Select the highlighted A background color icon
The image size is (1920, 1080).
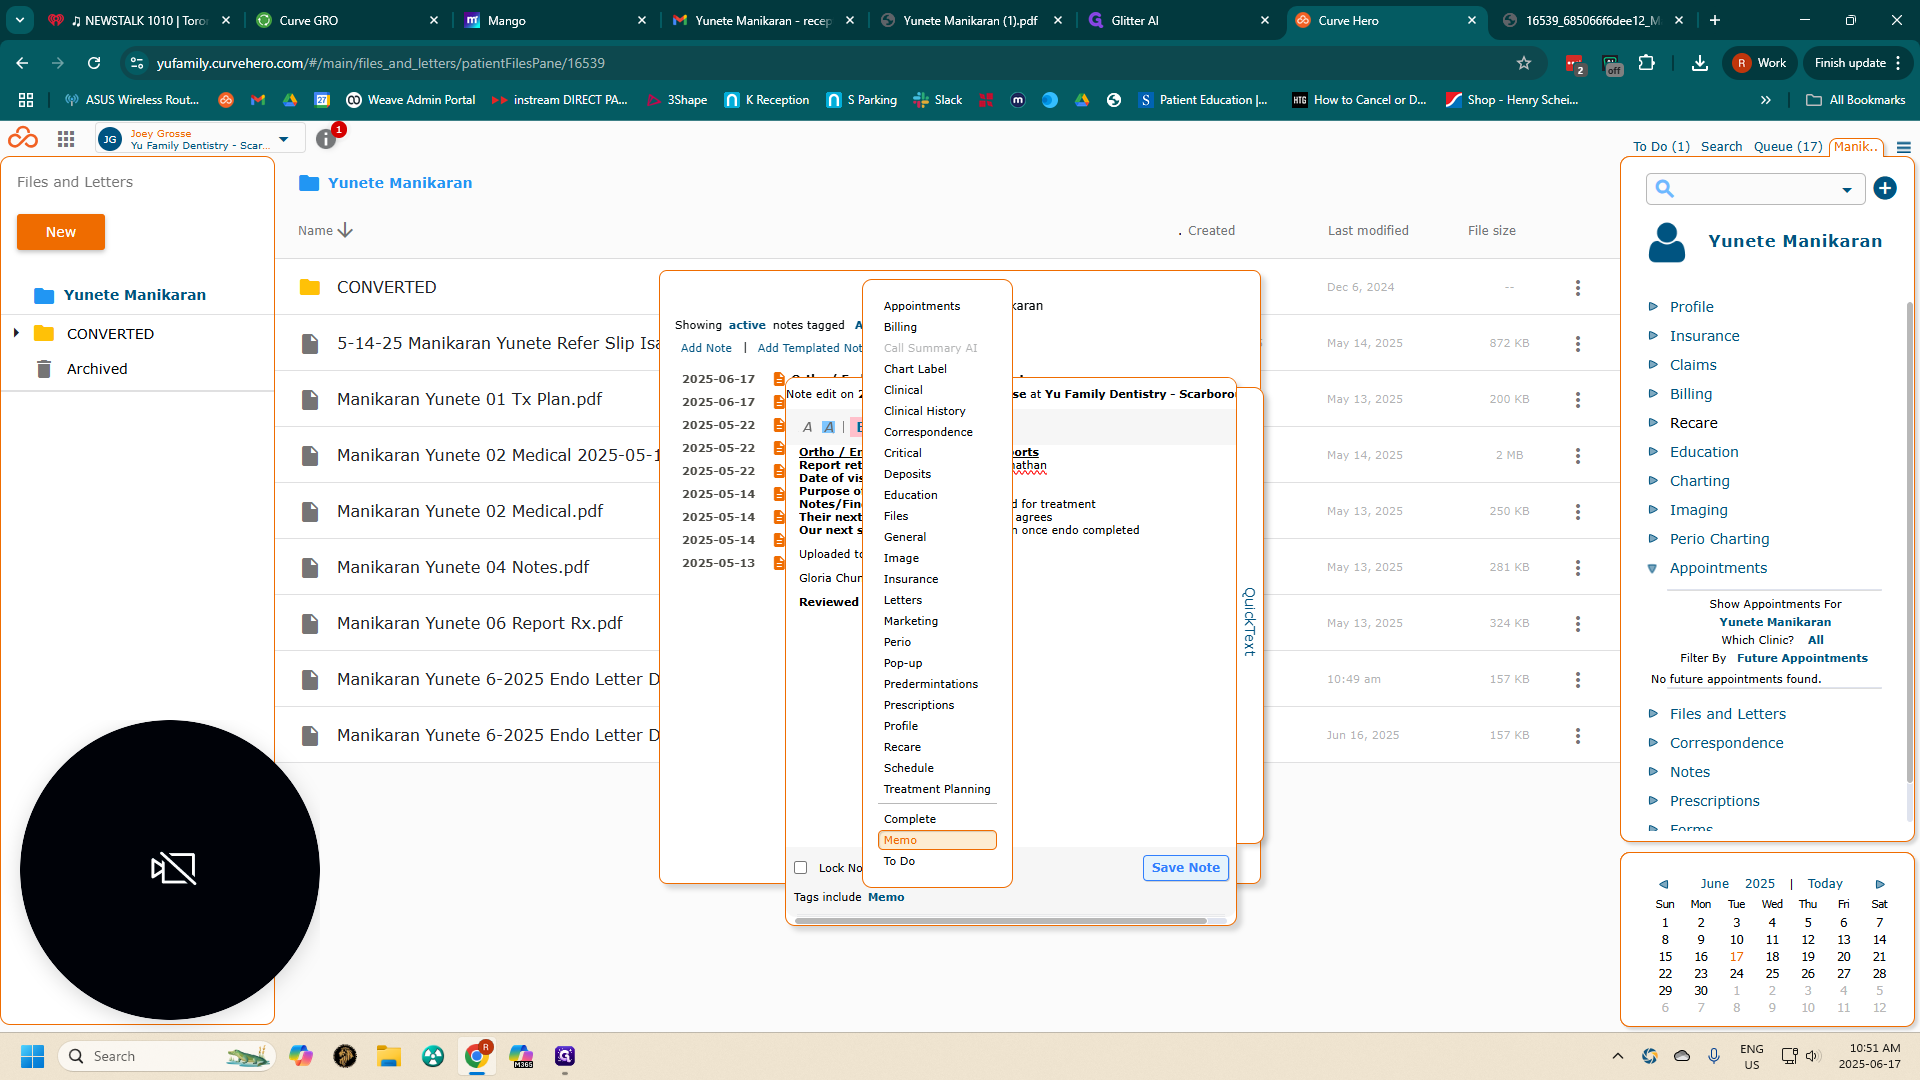(828, 427)
